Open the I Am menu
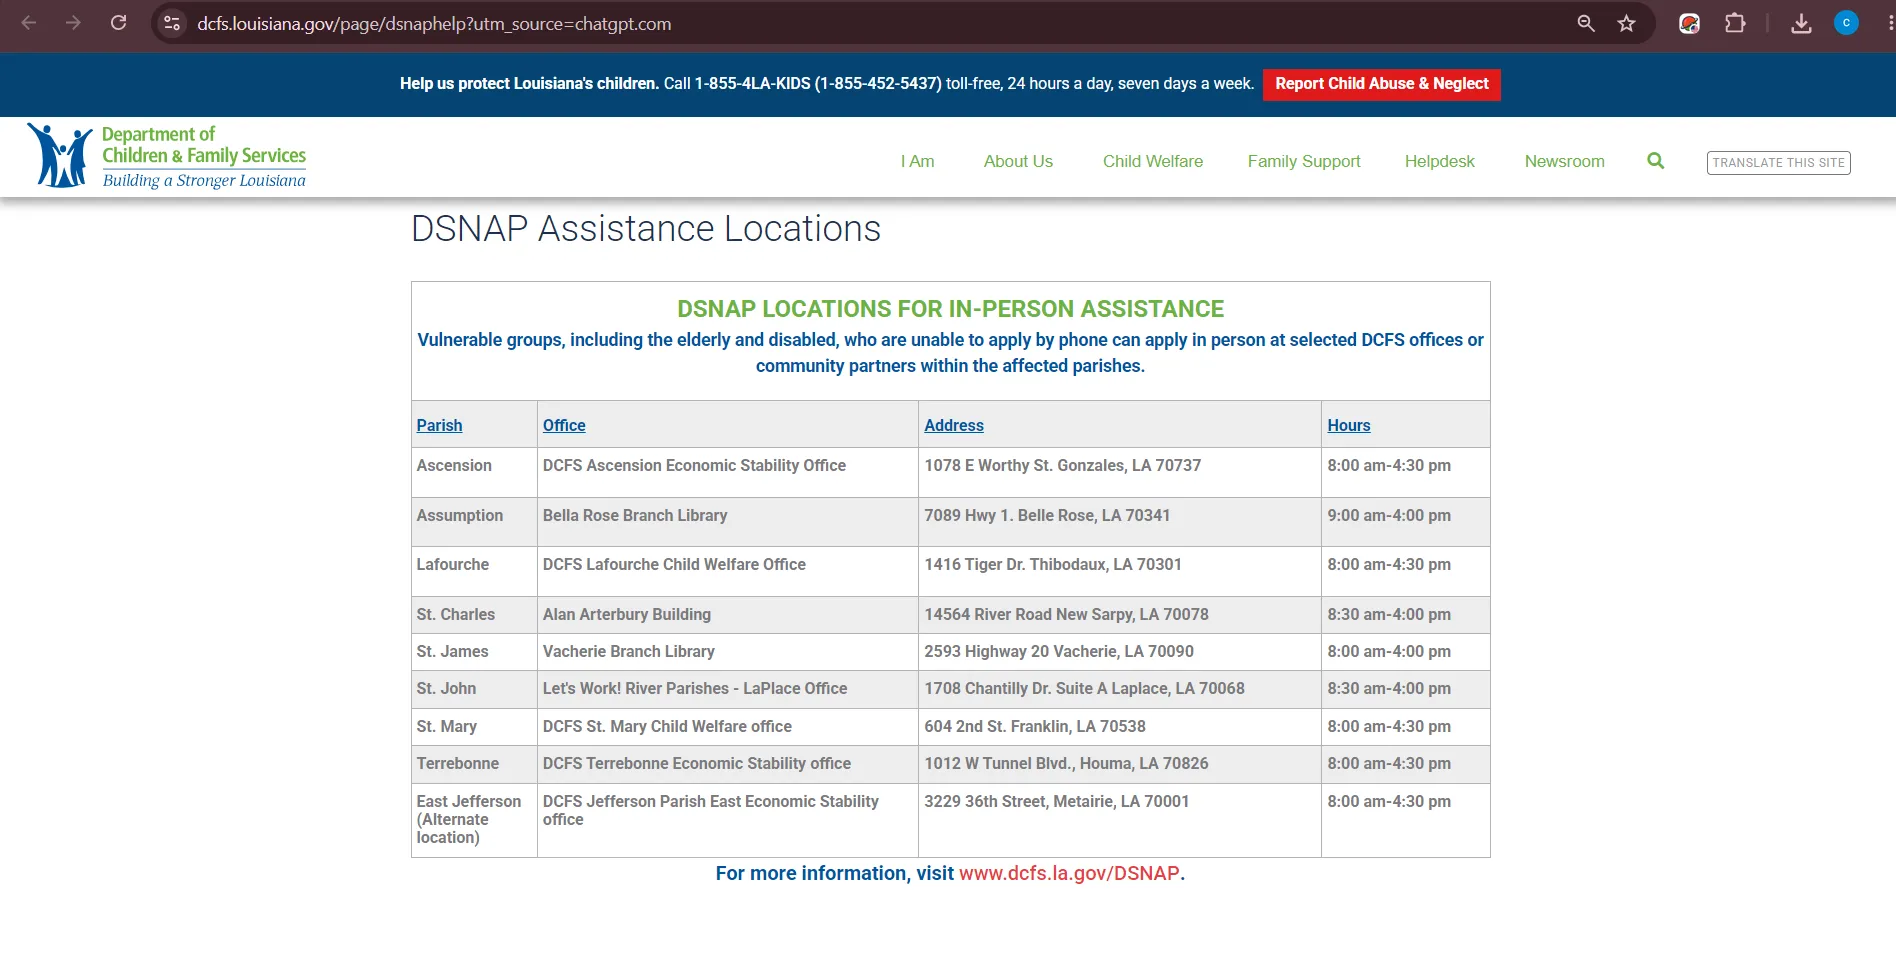Screen dimensions: 1896x958 point(917,161)
